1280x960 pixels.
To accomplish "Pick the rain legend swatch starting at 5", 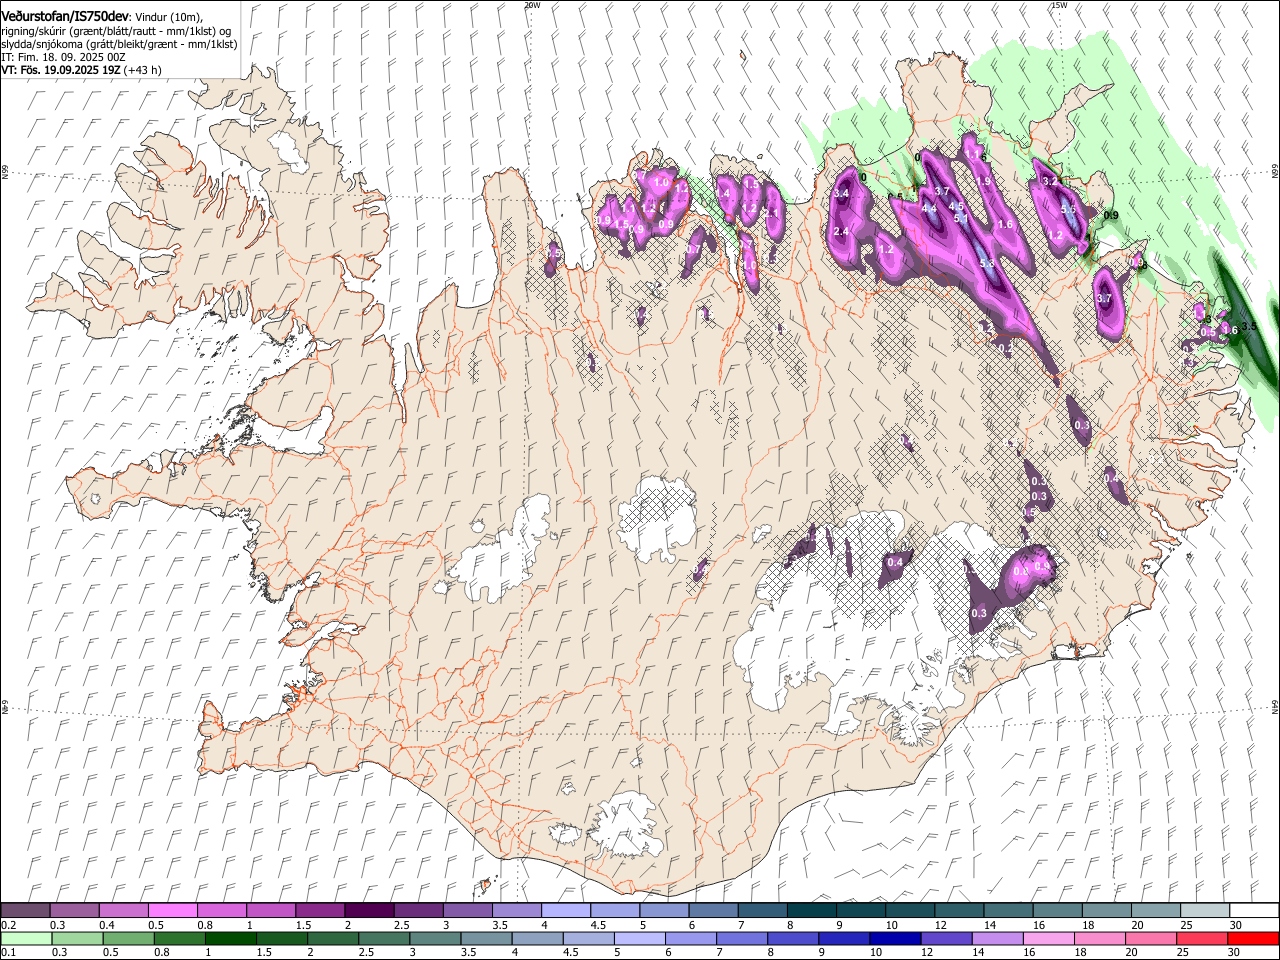I will 639,939.
